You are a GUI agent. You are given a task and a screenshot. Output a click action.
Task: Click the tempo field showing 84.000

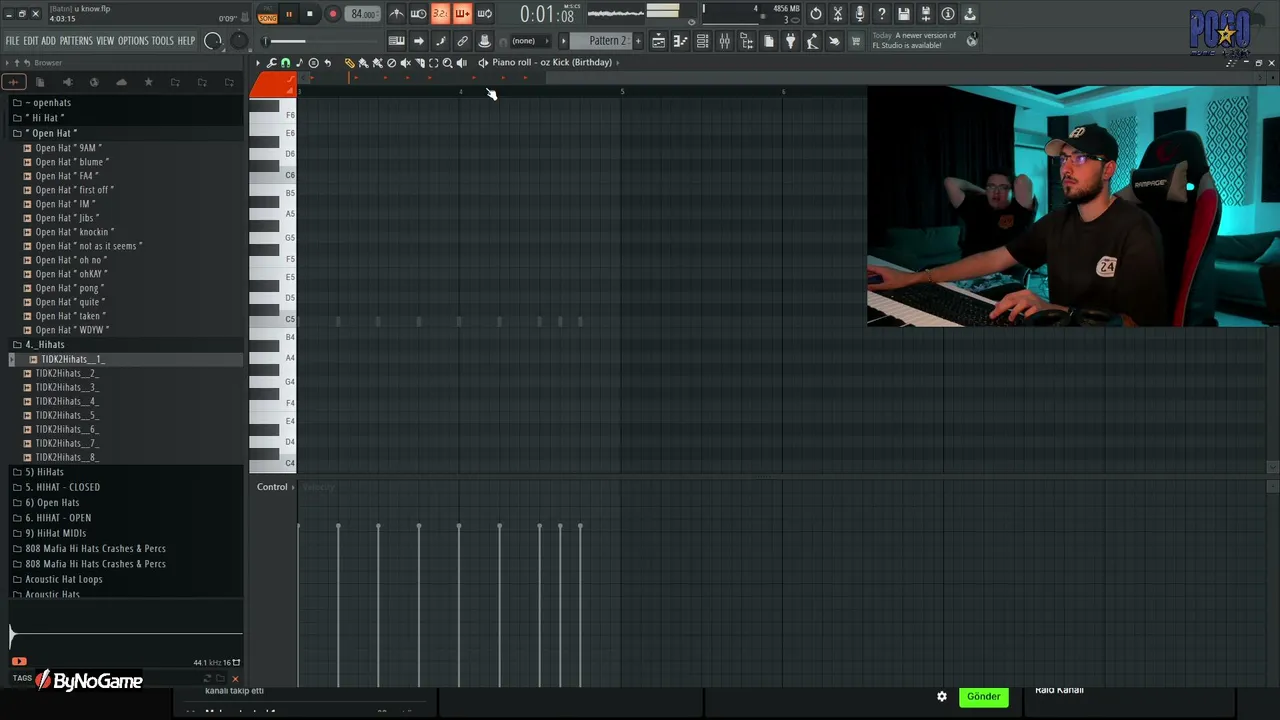click(x=363, y=14)
